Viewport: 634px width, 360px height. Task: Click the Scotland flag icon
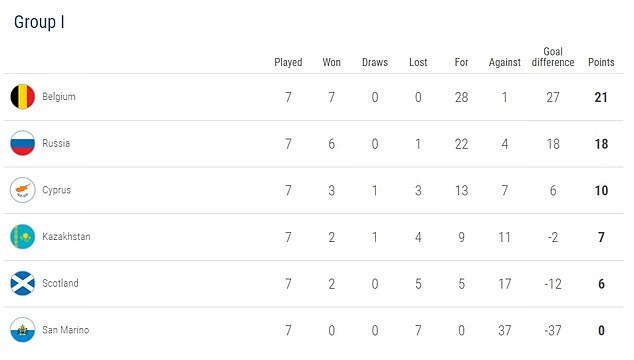click(x=23, y=283)
